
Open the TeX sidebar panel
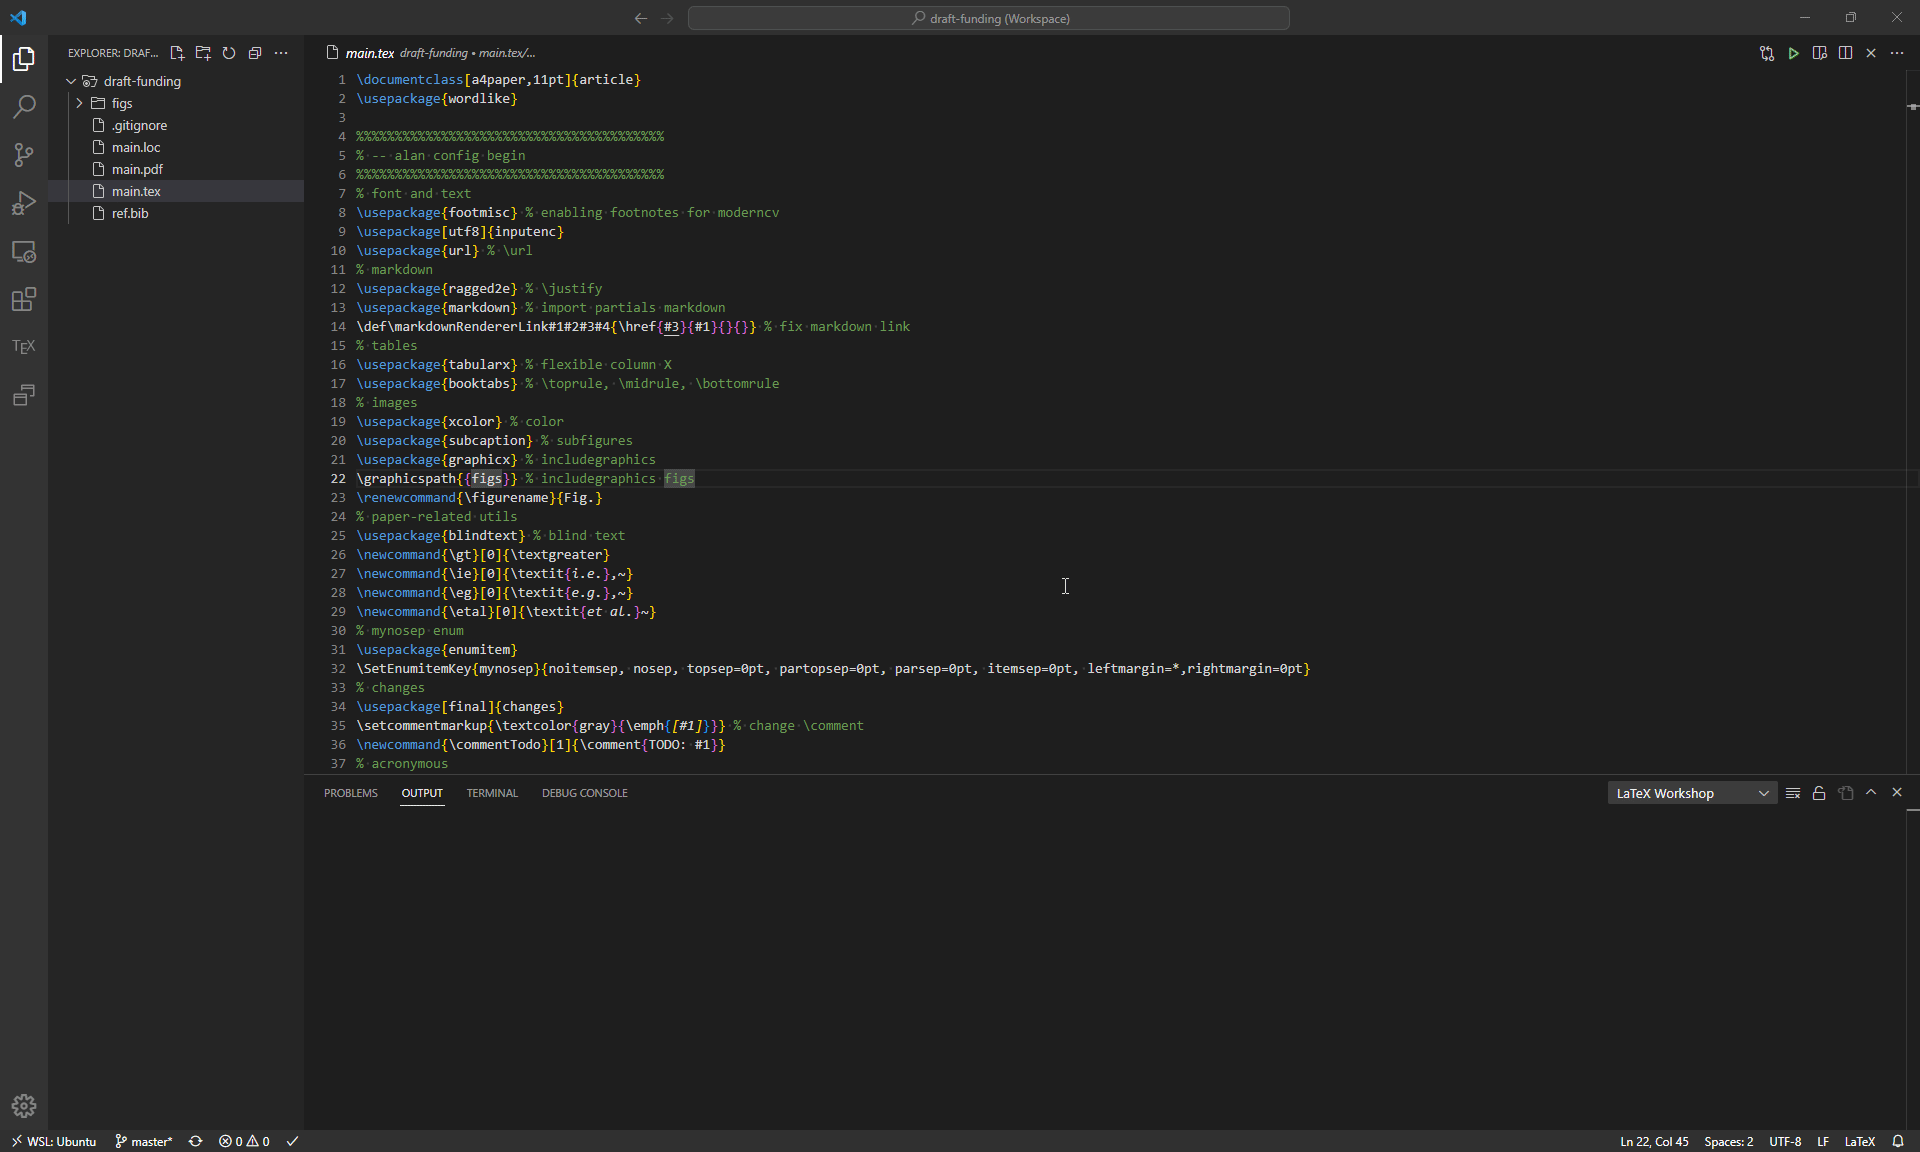24,347
